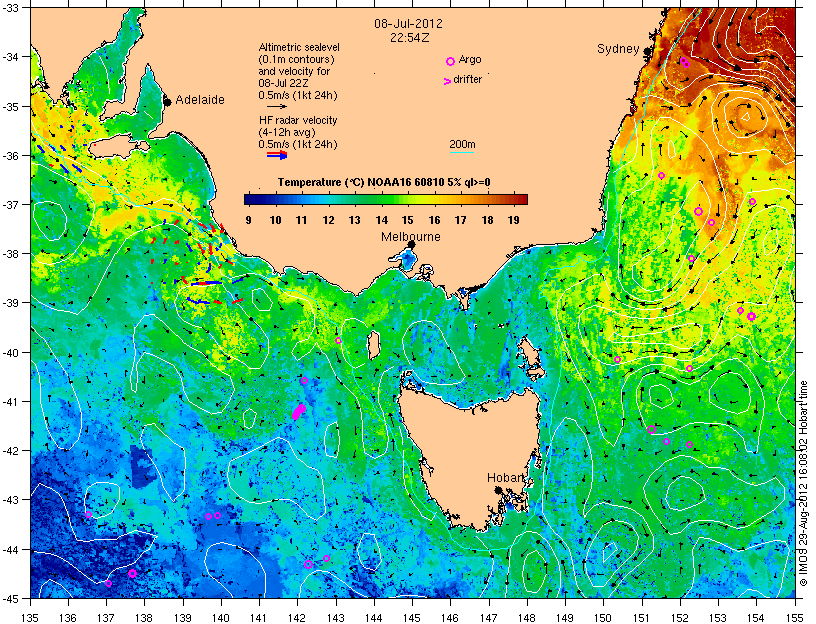Click the dark red 19°C end of the colorbar
The height and width of the screenshot is (624, 816).
click(x=520, y=199)
